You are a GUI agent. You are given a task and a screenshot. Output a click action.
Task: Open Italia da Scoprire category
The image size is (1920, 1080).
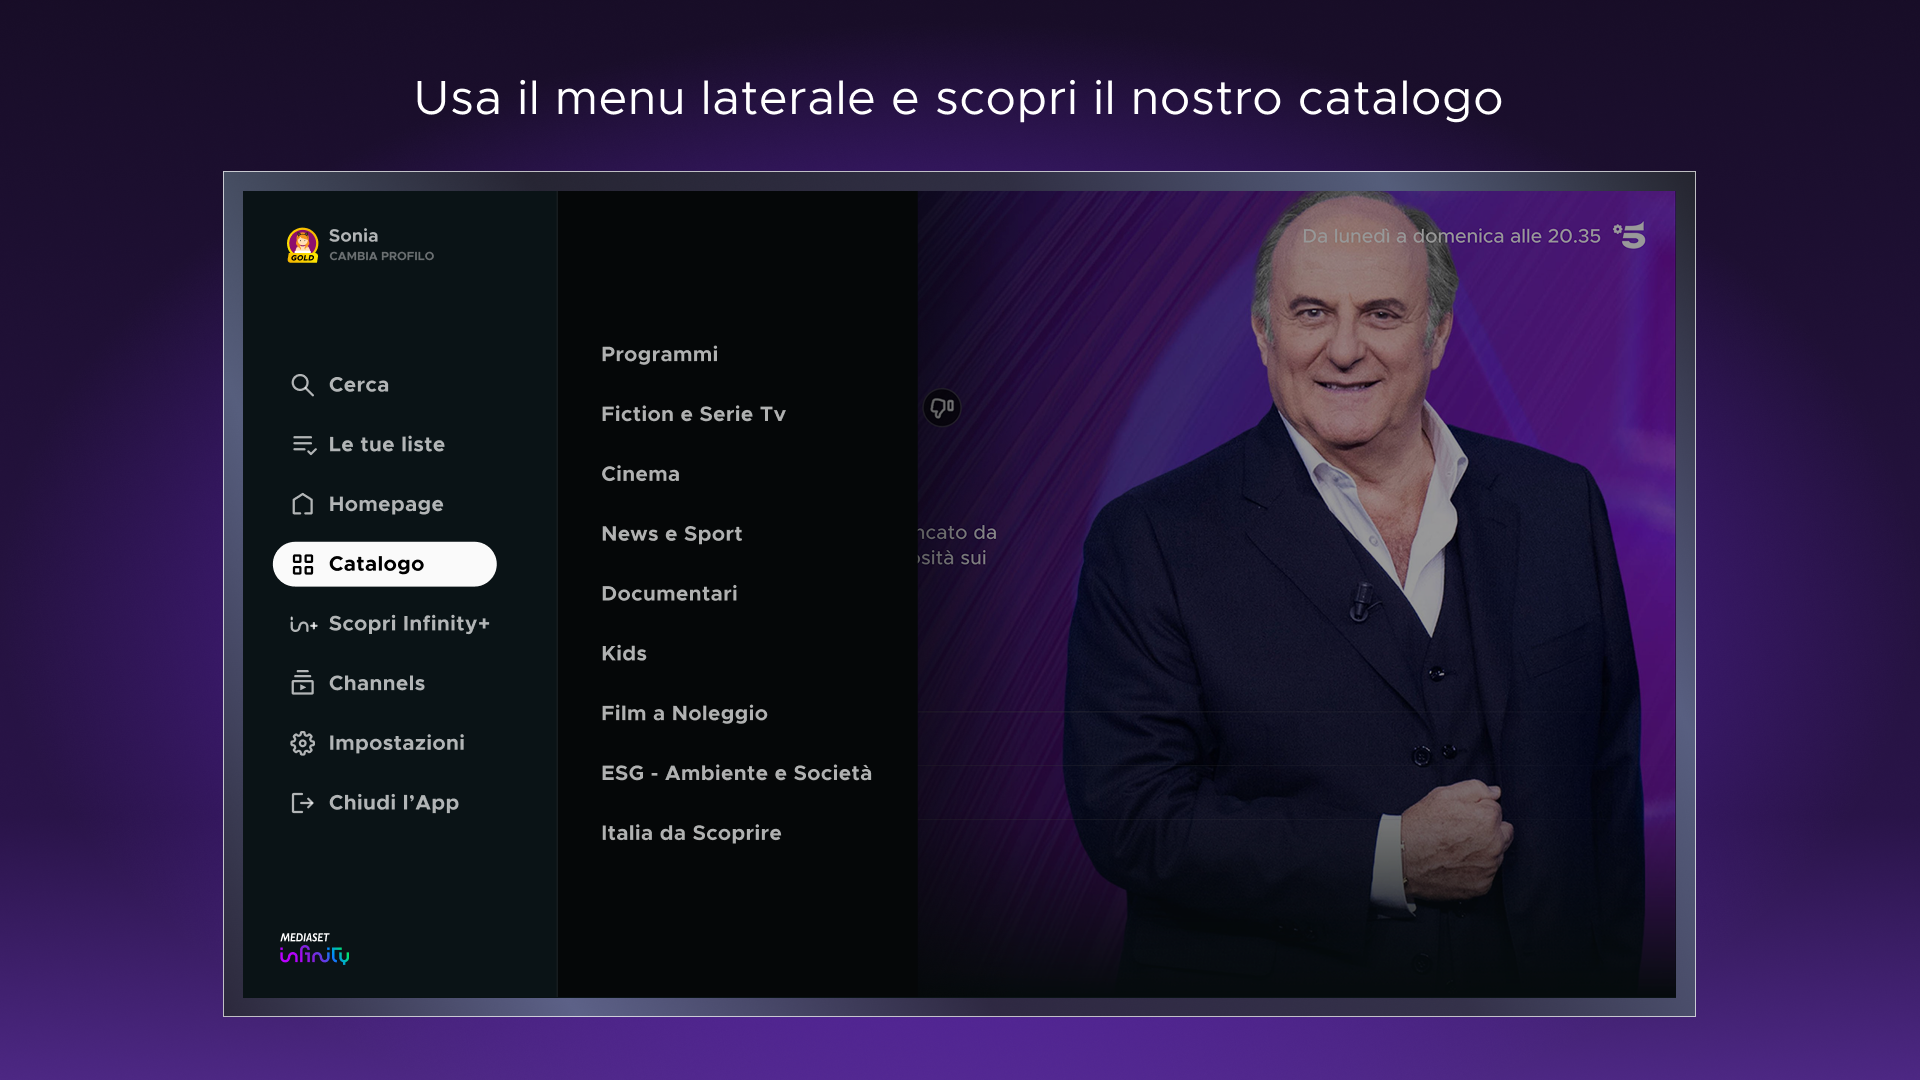pyautogui.click(x=691, y=833)
